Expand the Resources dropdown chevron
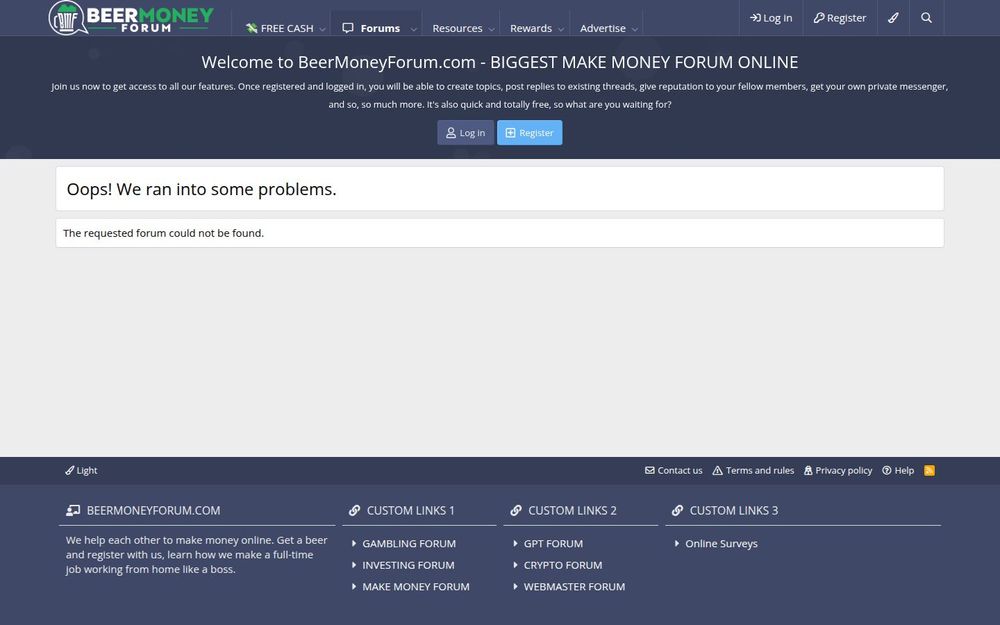 tap(491, 29)
